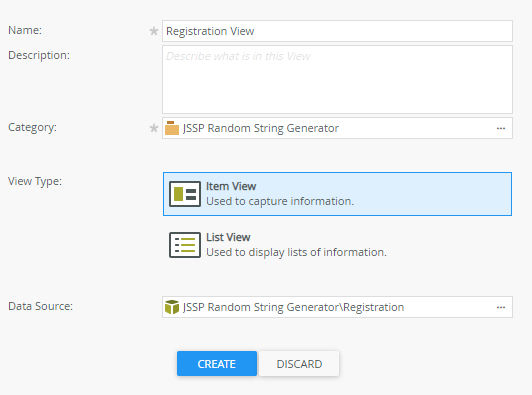Open Data Source browse ellipsis
Image resolution: width=532 pixels, height=395 pixels.
(x=501, y=307)
